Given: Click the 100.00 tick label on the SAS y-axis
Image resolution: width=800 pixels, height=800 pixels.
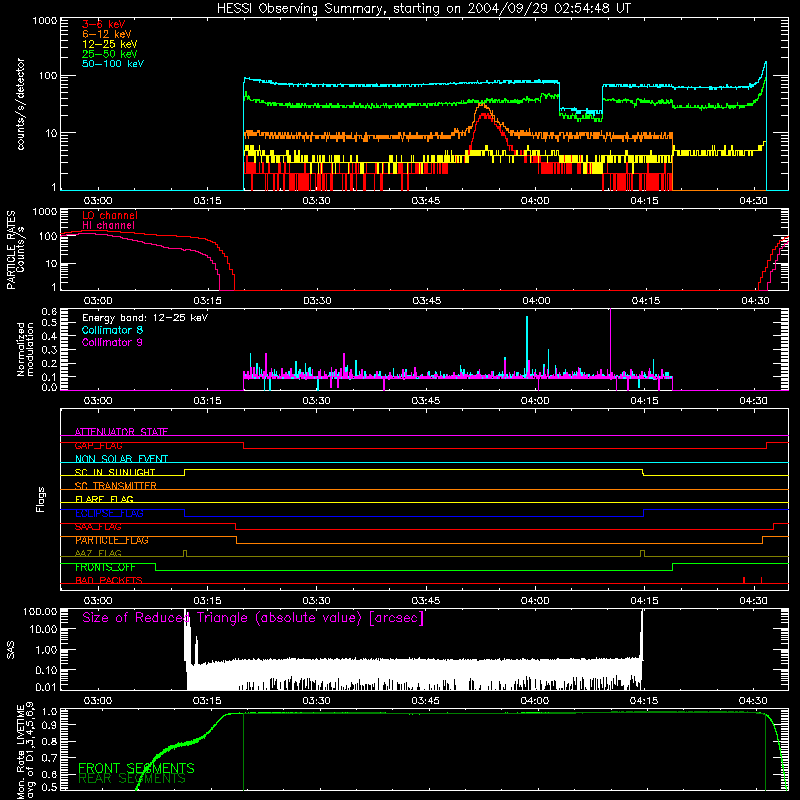Looking at the screenshot, I should (x=40, y=612).
